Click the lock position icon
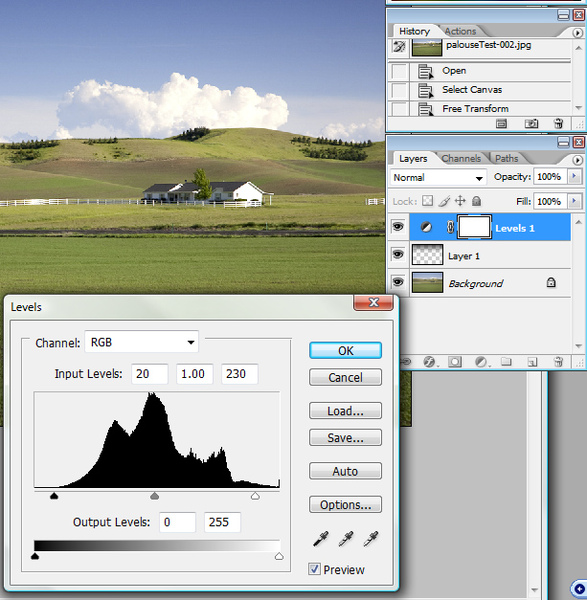 tap(460, 201)
